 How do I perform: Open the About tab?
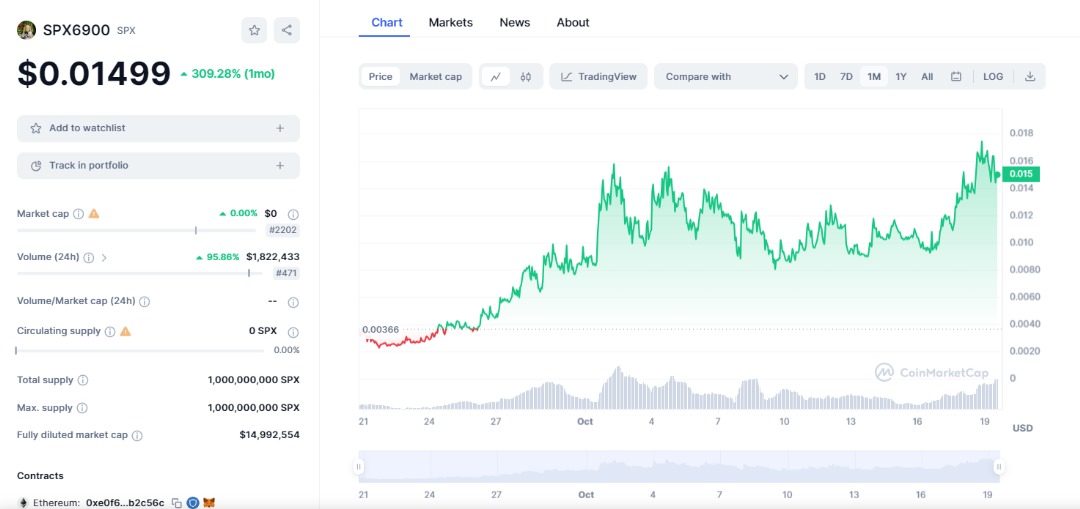point(573,22)
